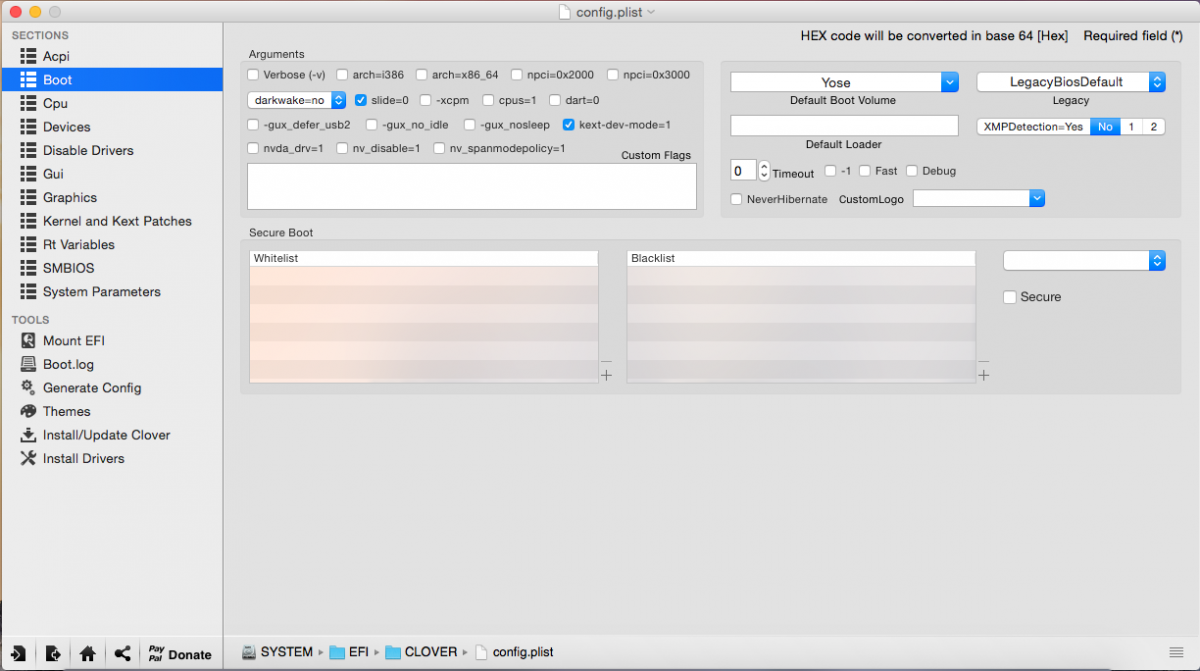The width and height of the screenshot is (1200, 671).
Task: Click into the Custom Flags text field
Action: pos(471,186)
